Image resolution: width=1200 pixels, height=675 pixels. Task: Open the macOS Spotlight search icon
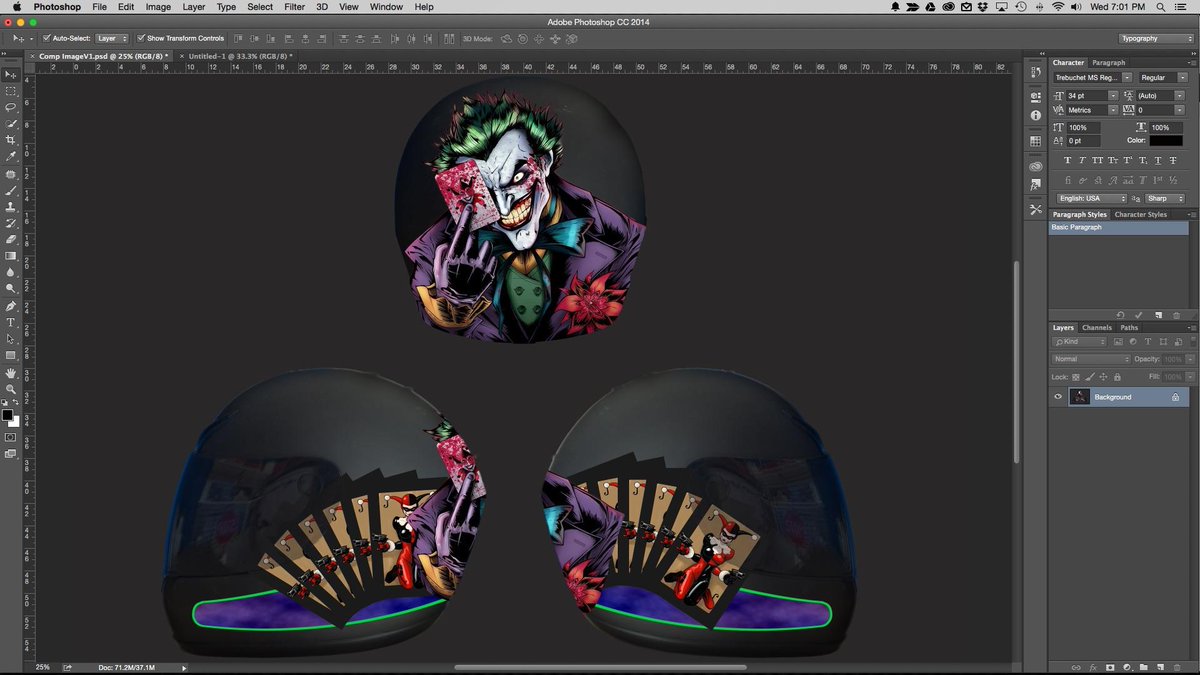point(1161,7)
